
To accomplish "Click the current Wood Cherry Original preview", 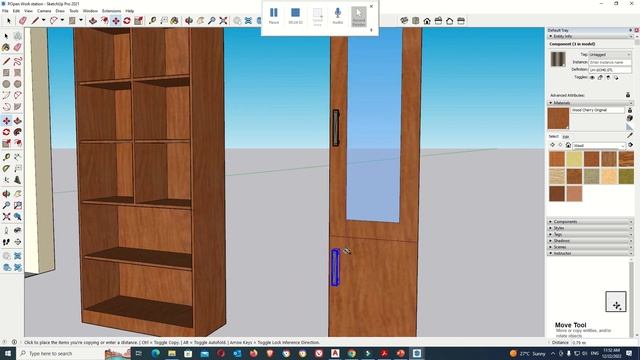I will point(558,118).
